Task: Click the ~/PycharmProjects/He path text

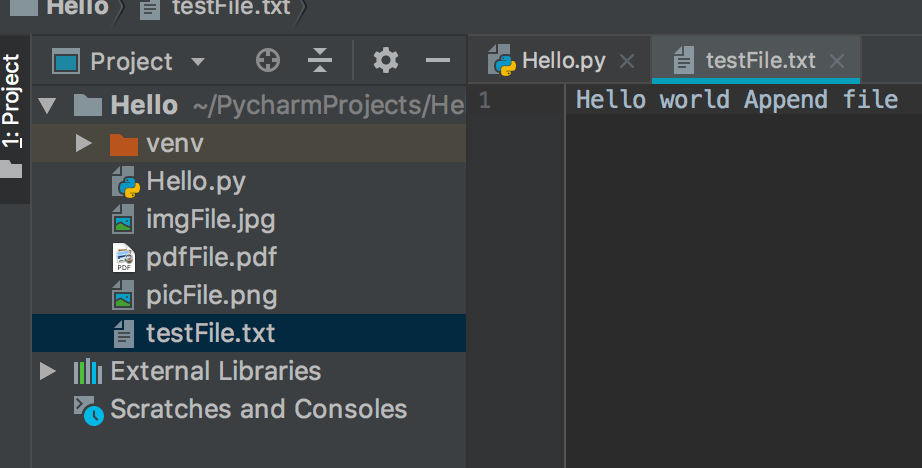Action: [x=329, y=106]
